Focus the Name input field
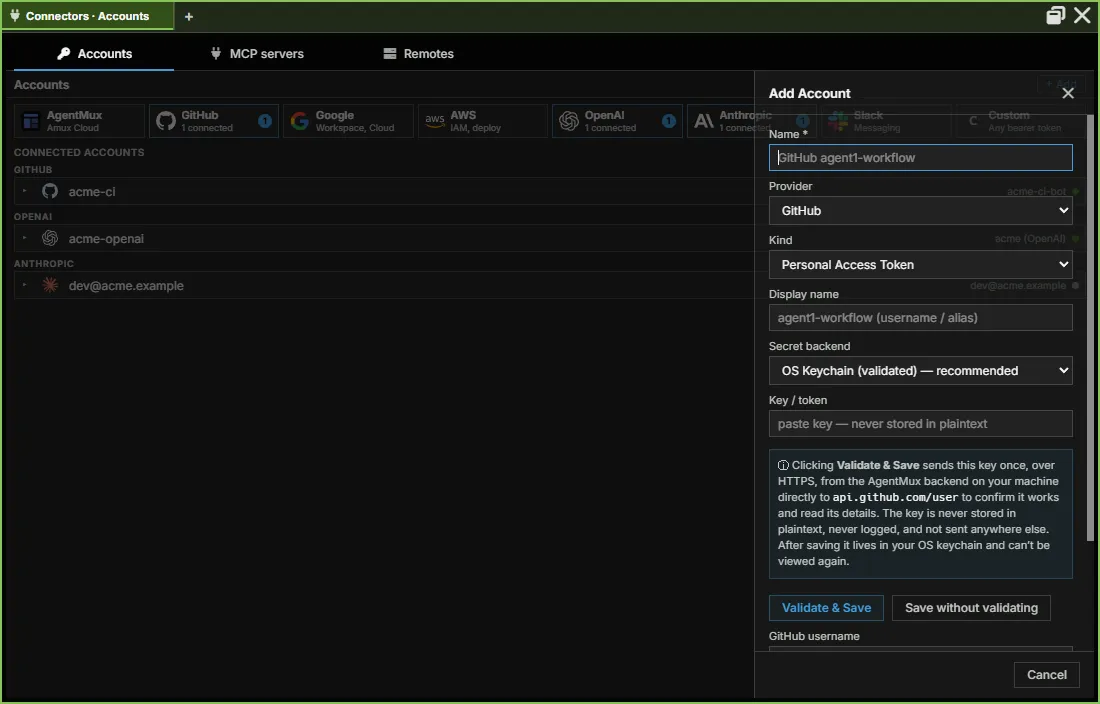Image resolution: width=1100 pixels, height=704 pixels. (x=920, y=158)
